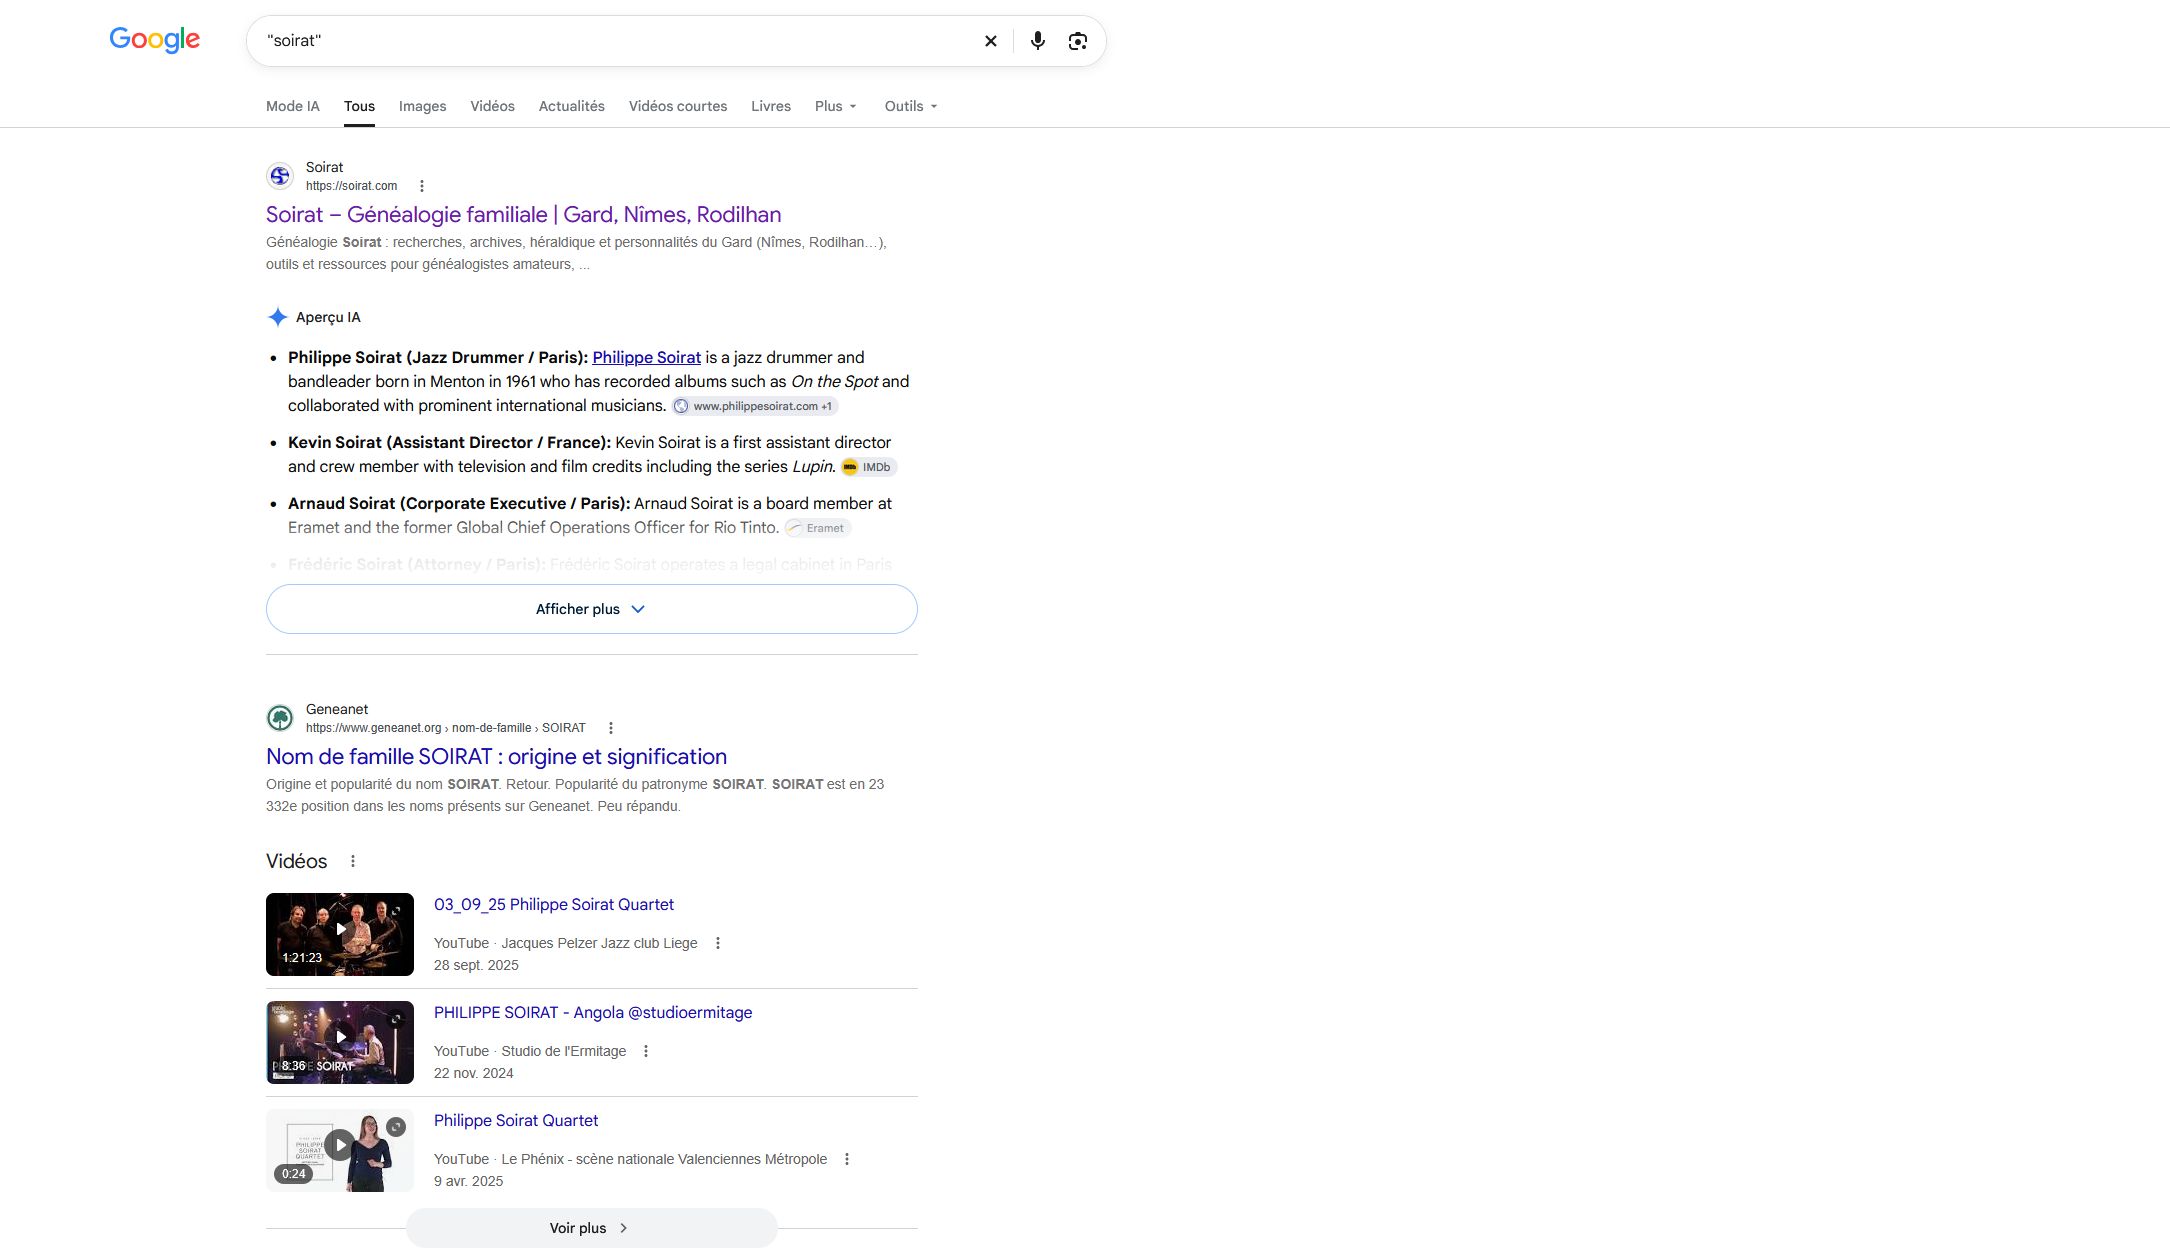Open the Eramet source chip
This screenshot has width=2170, height=1258.
coord(817,528)
